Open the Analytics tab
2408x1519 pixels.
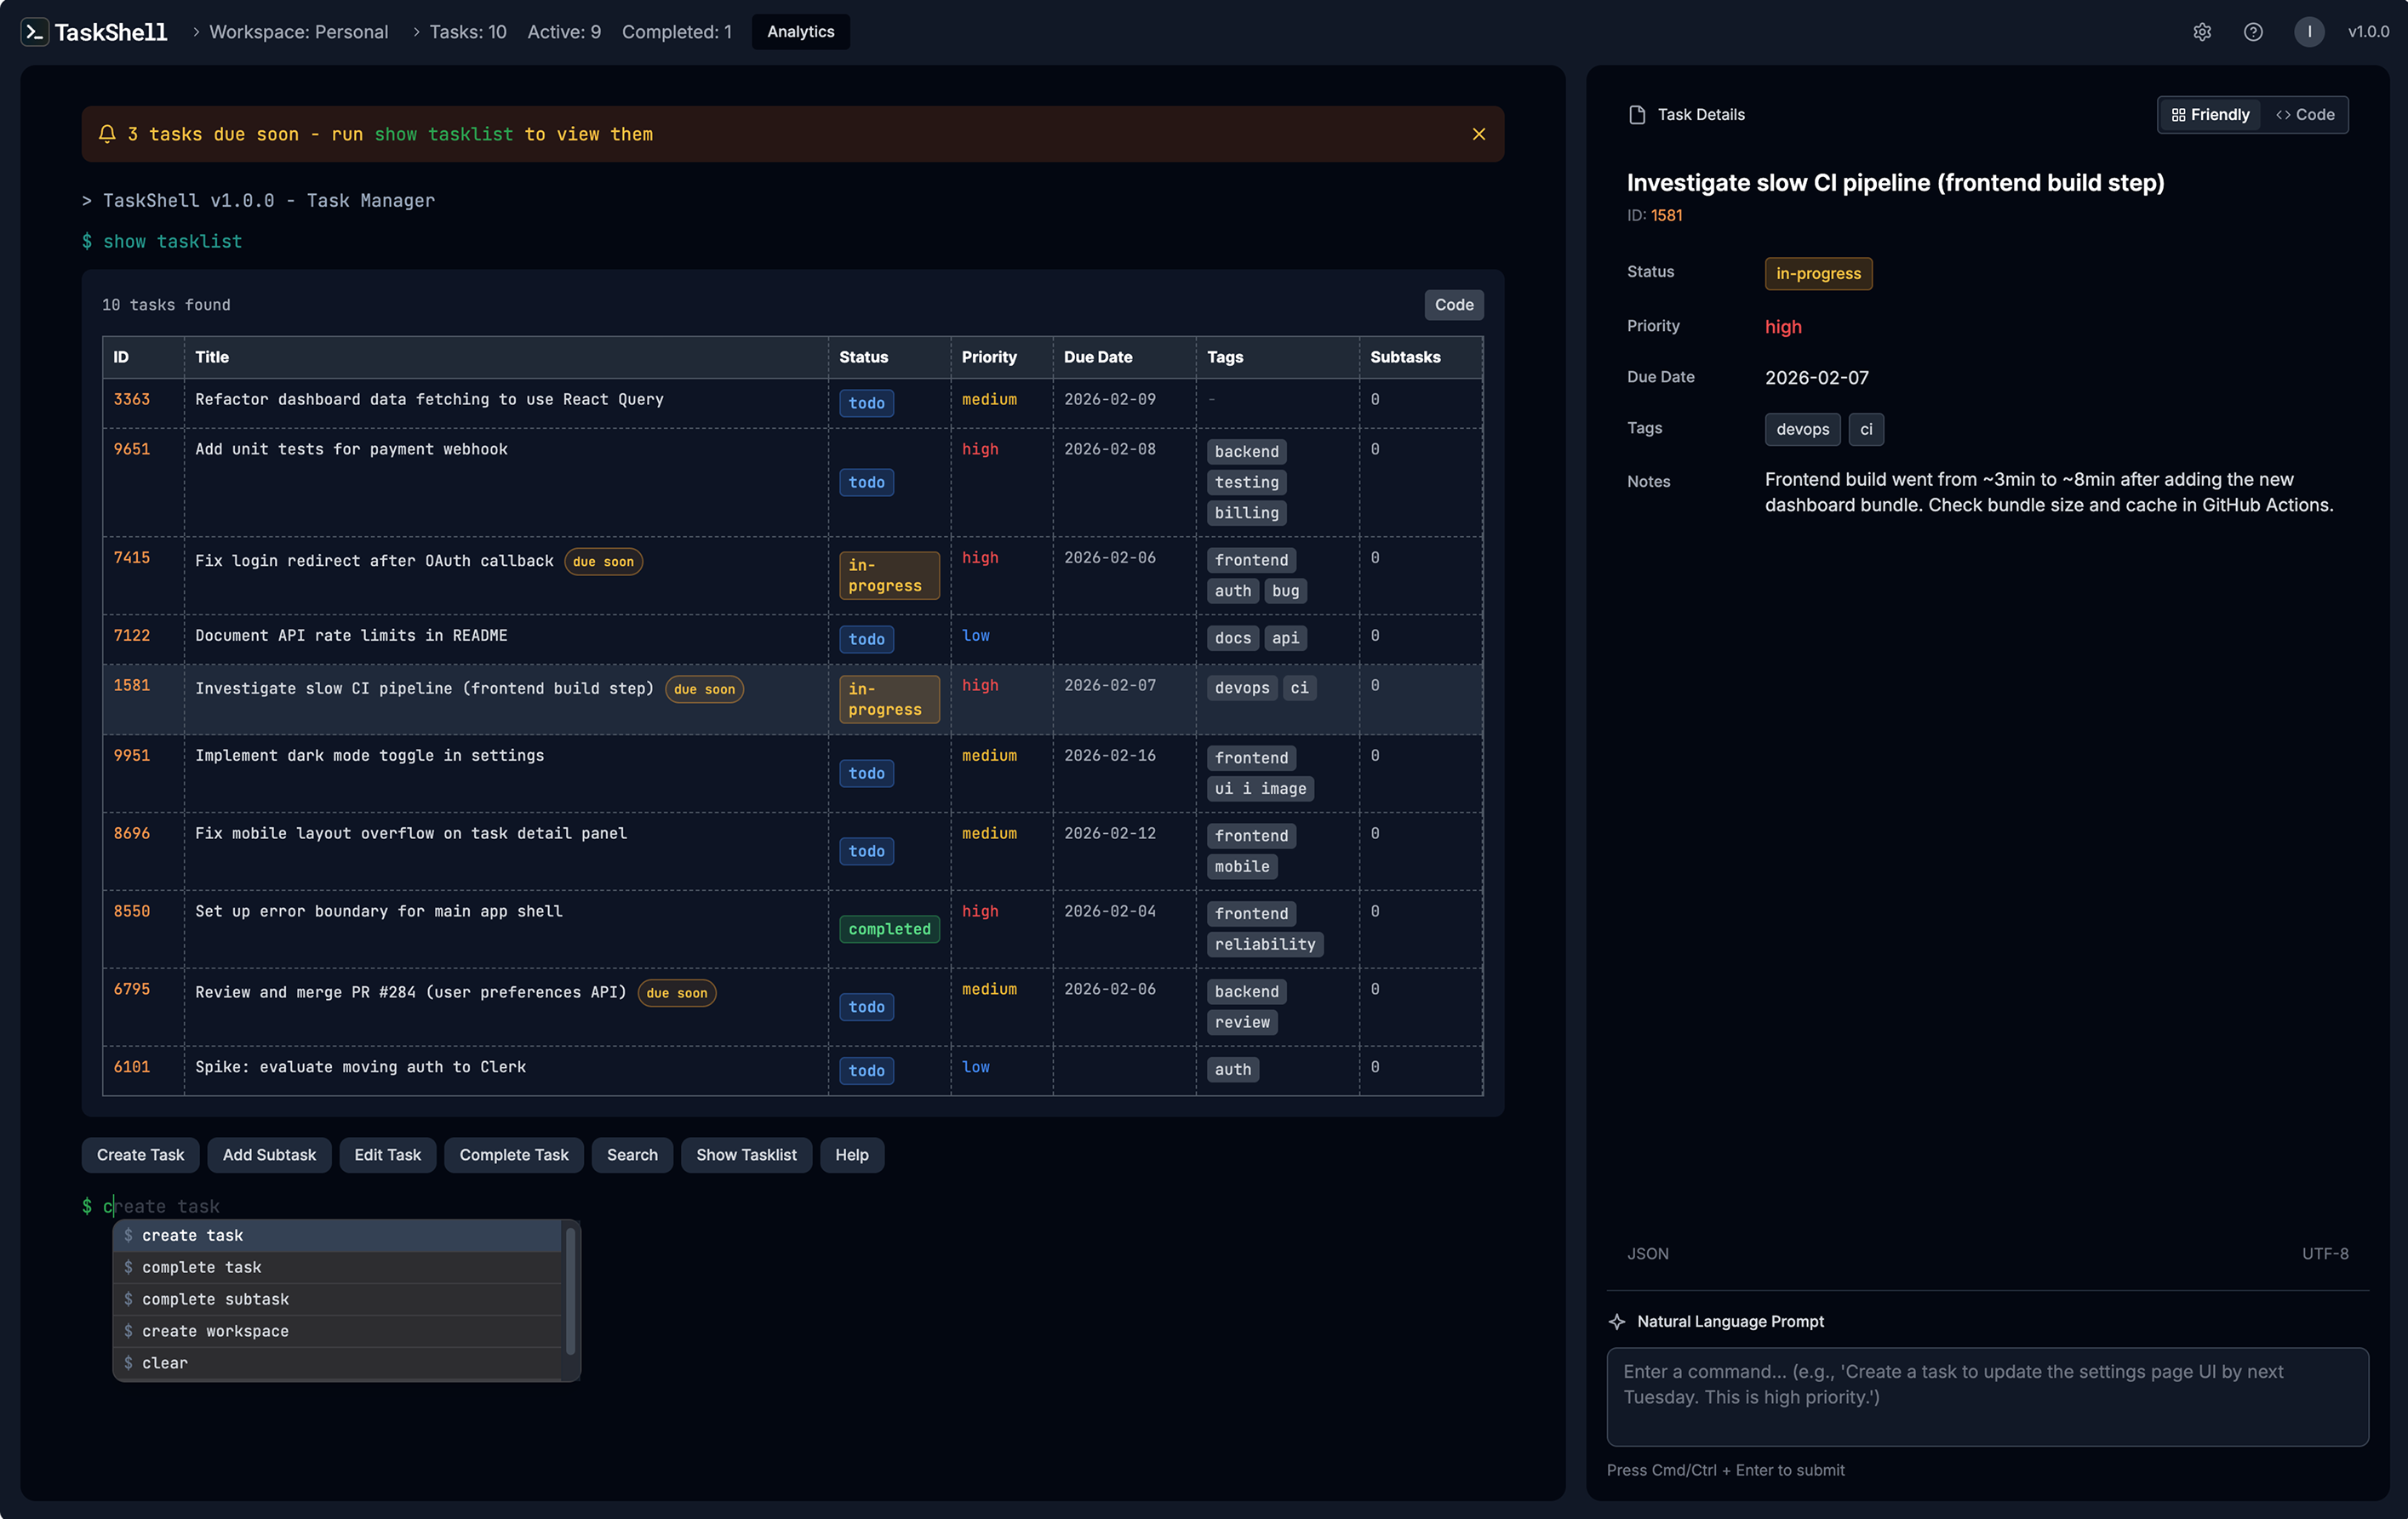tap(799, 31)
